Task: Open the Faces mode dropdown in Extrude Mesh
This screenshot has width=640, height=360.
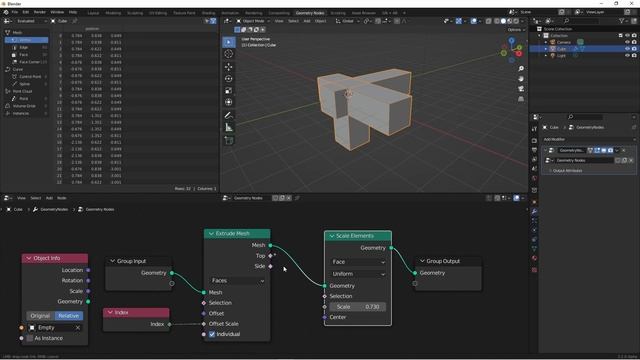Action: coord(238,281)
